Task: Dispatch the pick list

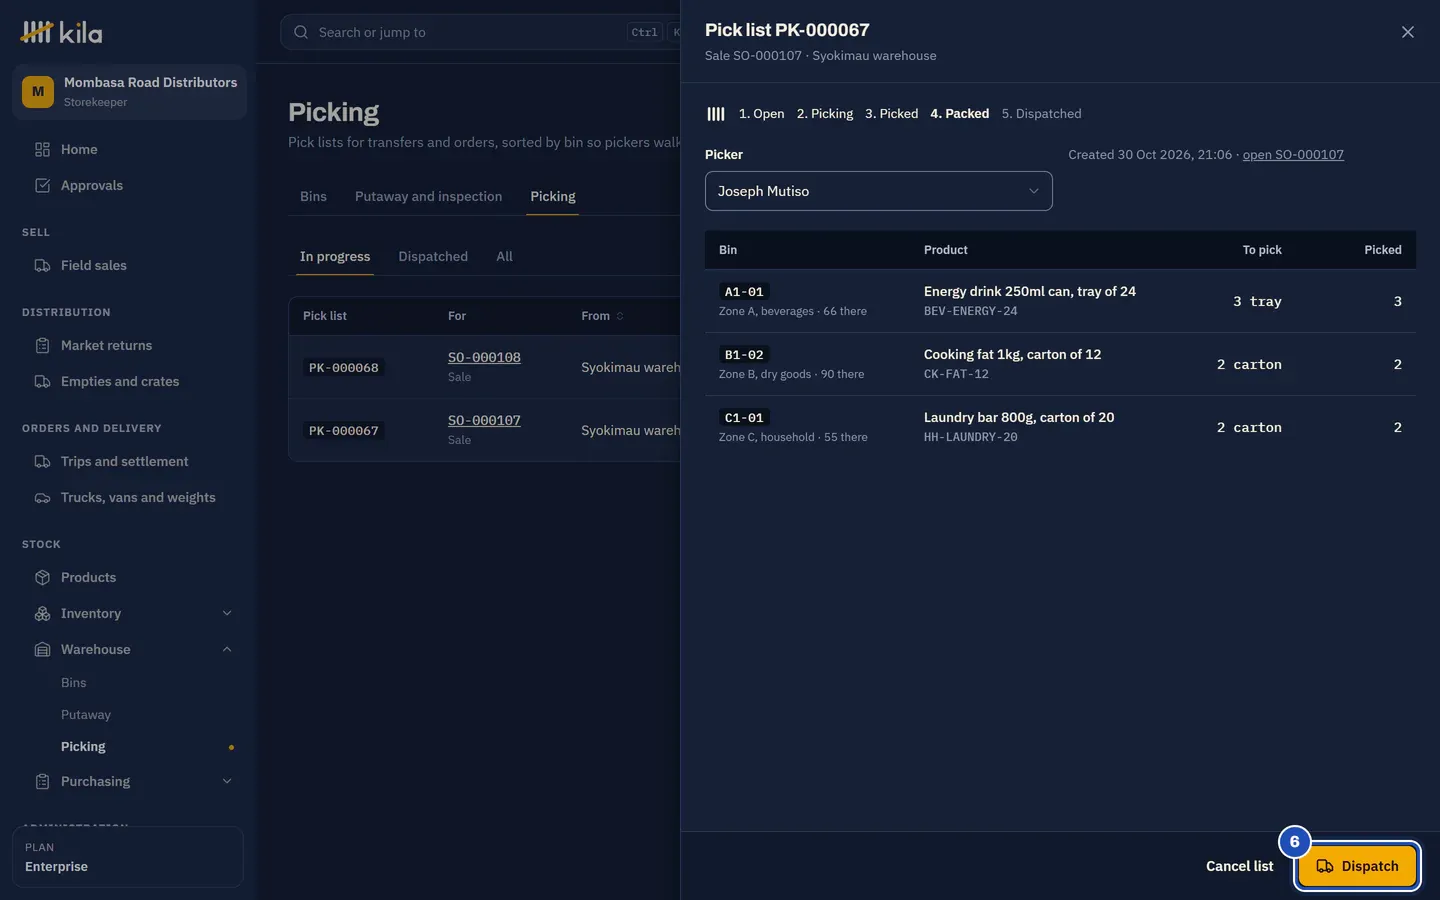Action: coord(1357,866)
